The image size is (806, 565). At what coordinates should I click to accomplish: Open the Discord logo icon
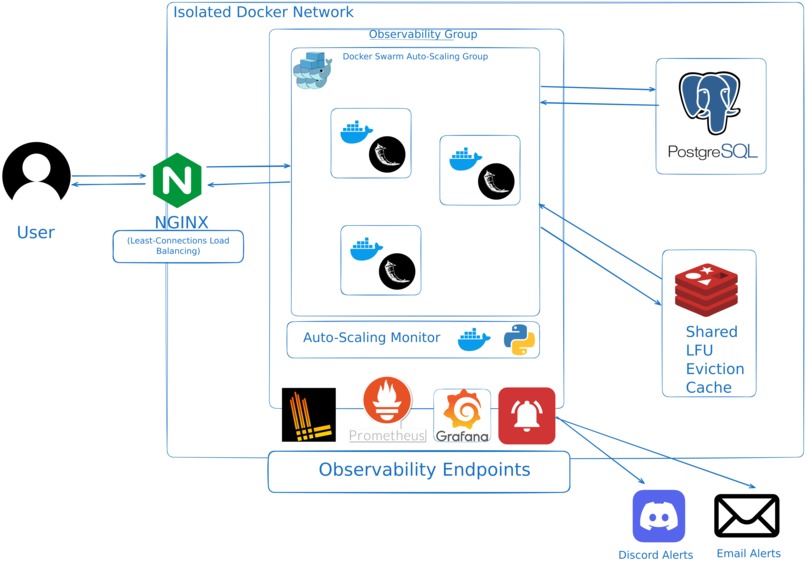tap(658, 516)
